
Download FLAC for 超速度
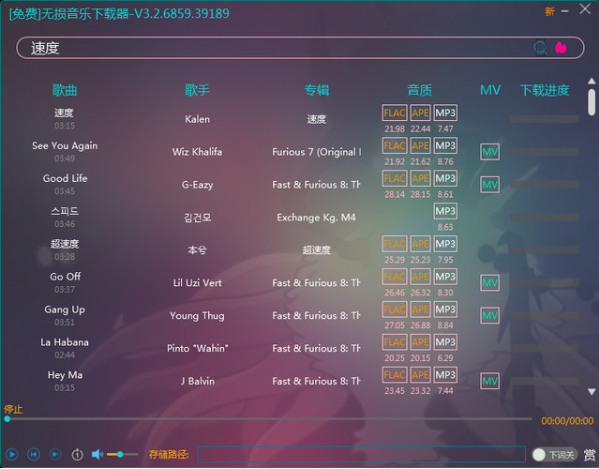pos(394,244)
